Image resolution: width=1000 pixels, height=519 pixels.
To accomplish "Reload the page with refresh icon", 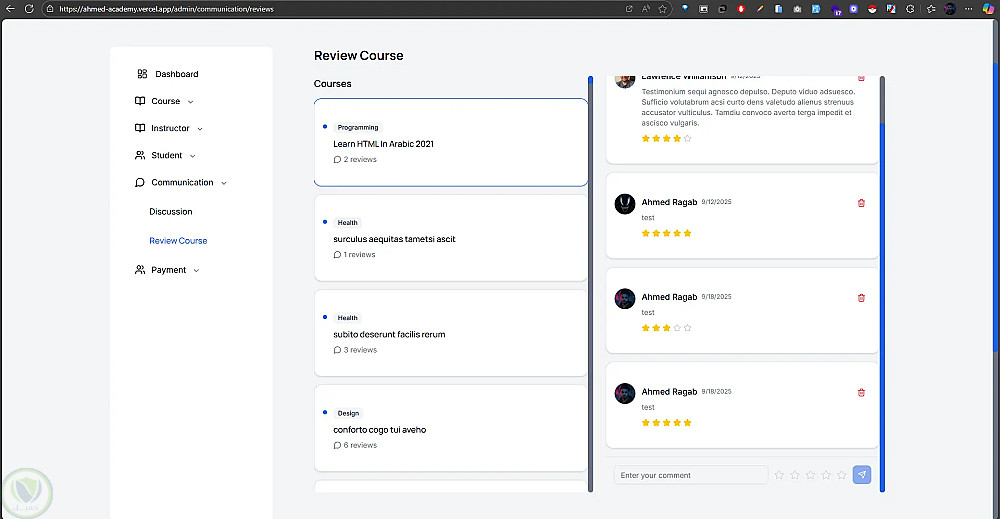I will point(29,9).
